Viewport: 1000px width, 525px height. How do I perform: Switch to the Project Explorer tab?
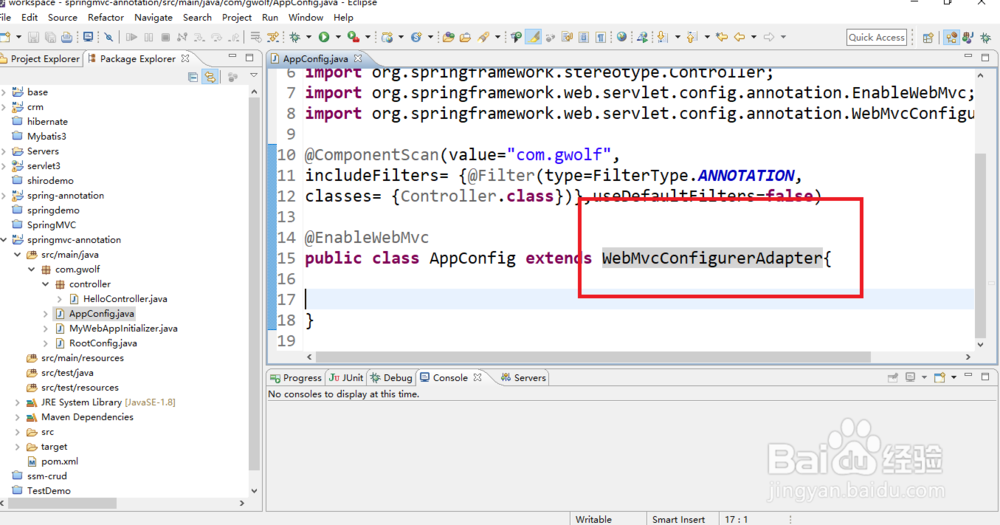pos(41,59)
